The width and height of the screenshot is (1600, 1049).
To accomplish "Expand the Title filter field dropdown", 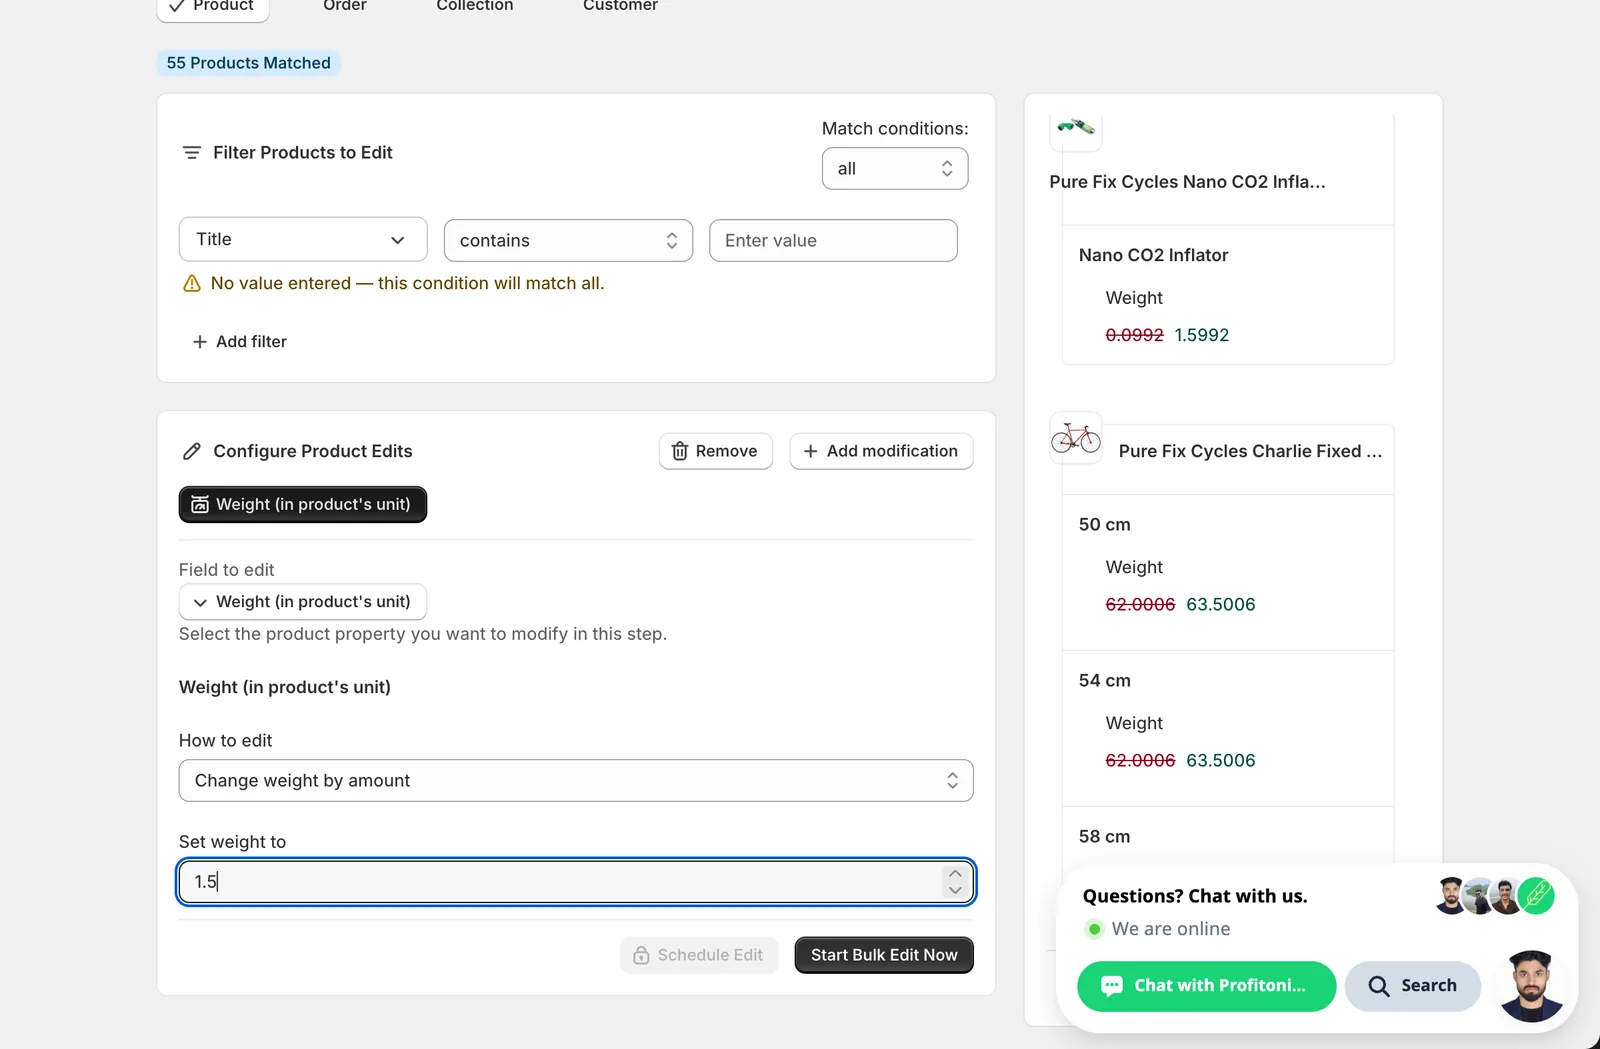I will click(303, 240).
